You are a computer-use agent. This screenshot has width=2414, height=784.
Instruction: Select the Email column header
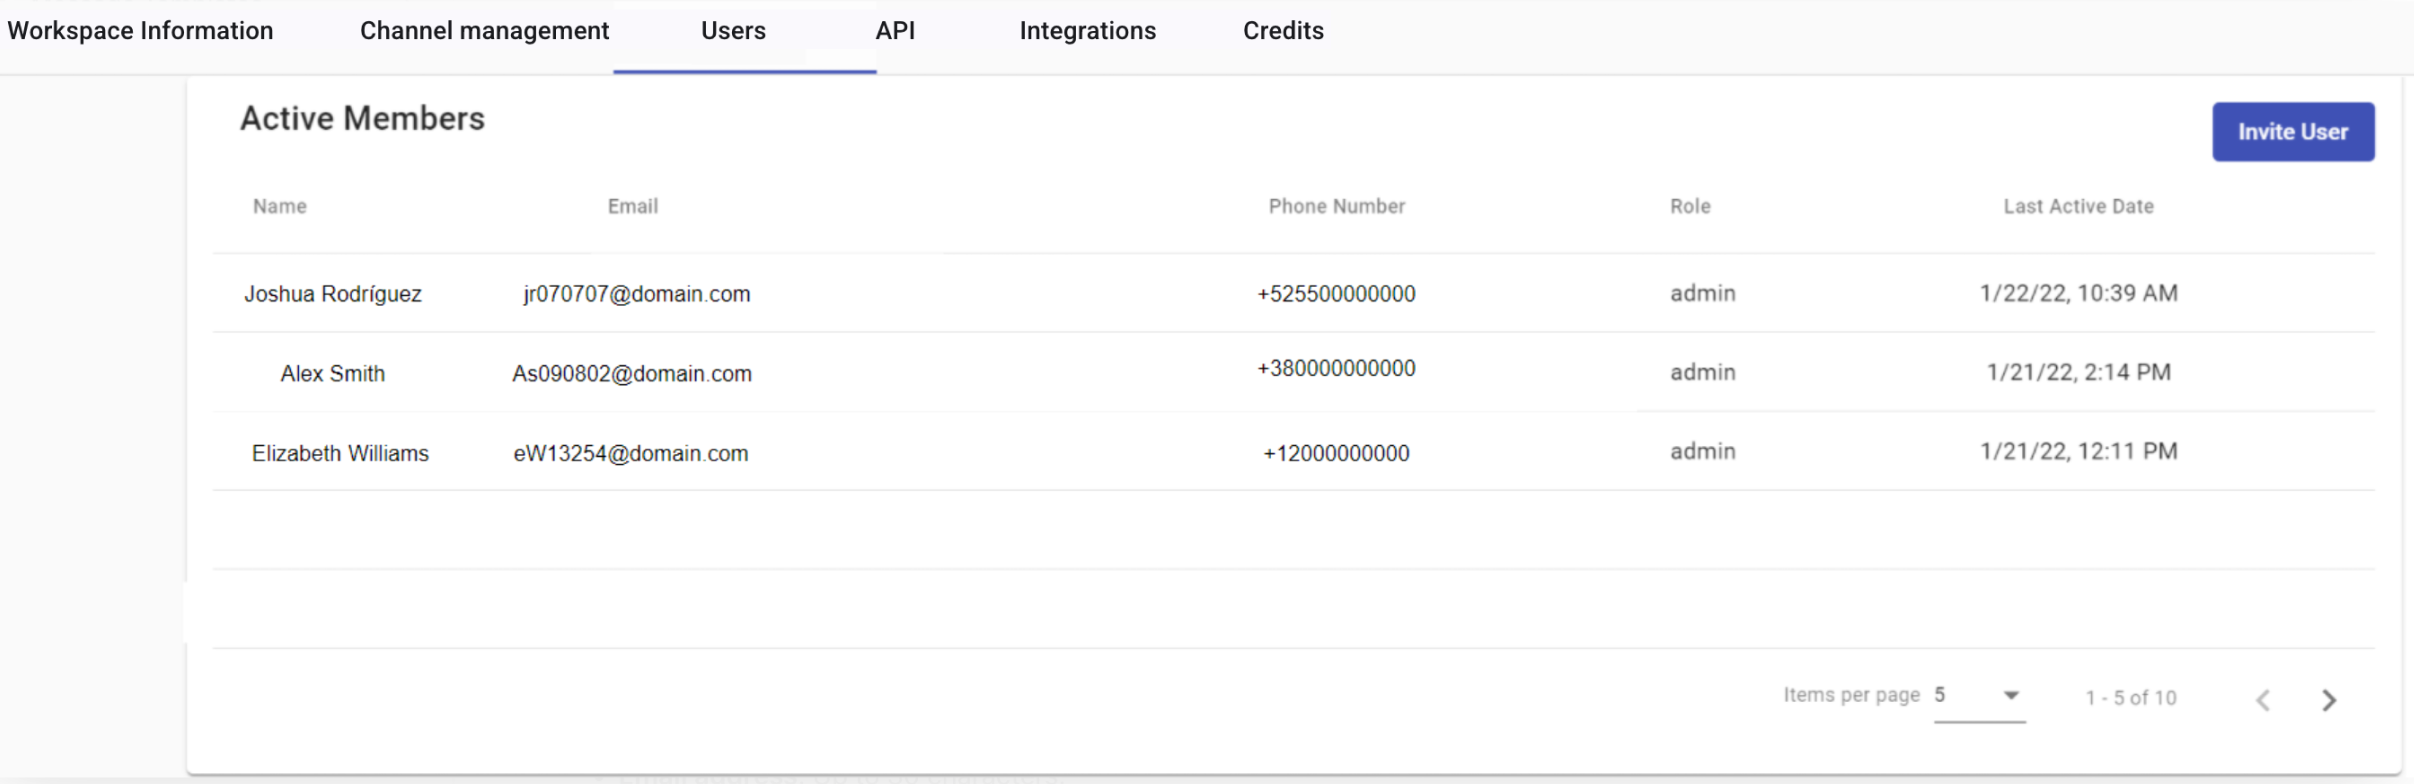[633, 206]
